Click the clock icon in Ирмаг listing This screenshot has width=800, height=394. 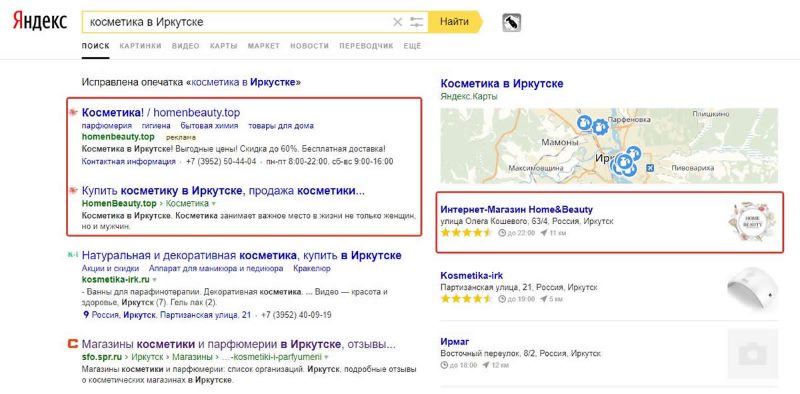tap(444, 365)
